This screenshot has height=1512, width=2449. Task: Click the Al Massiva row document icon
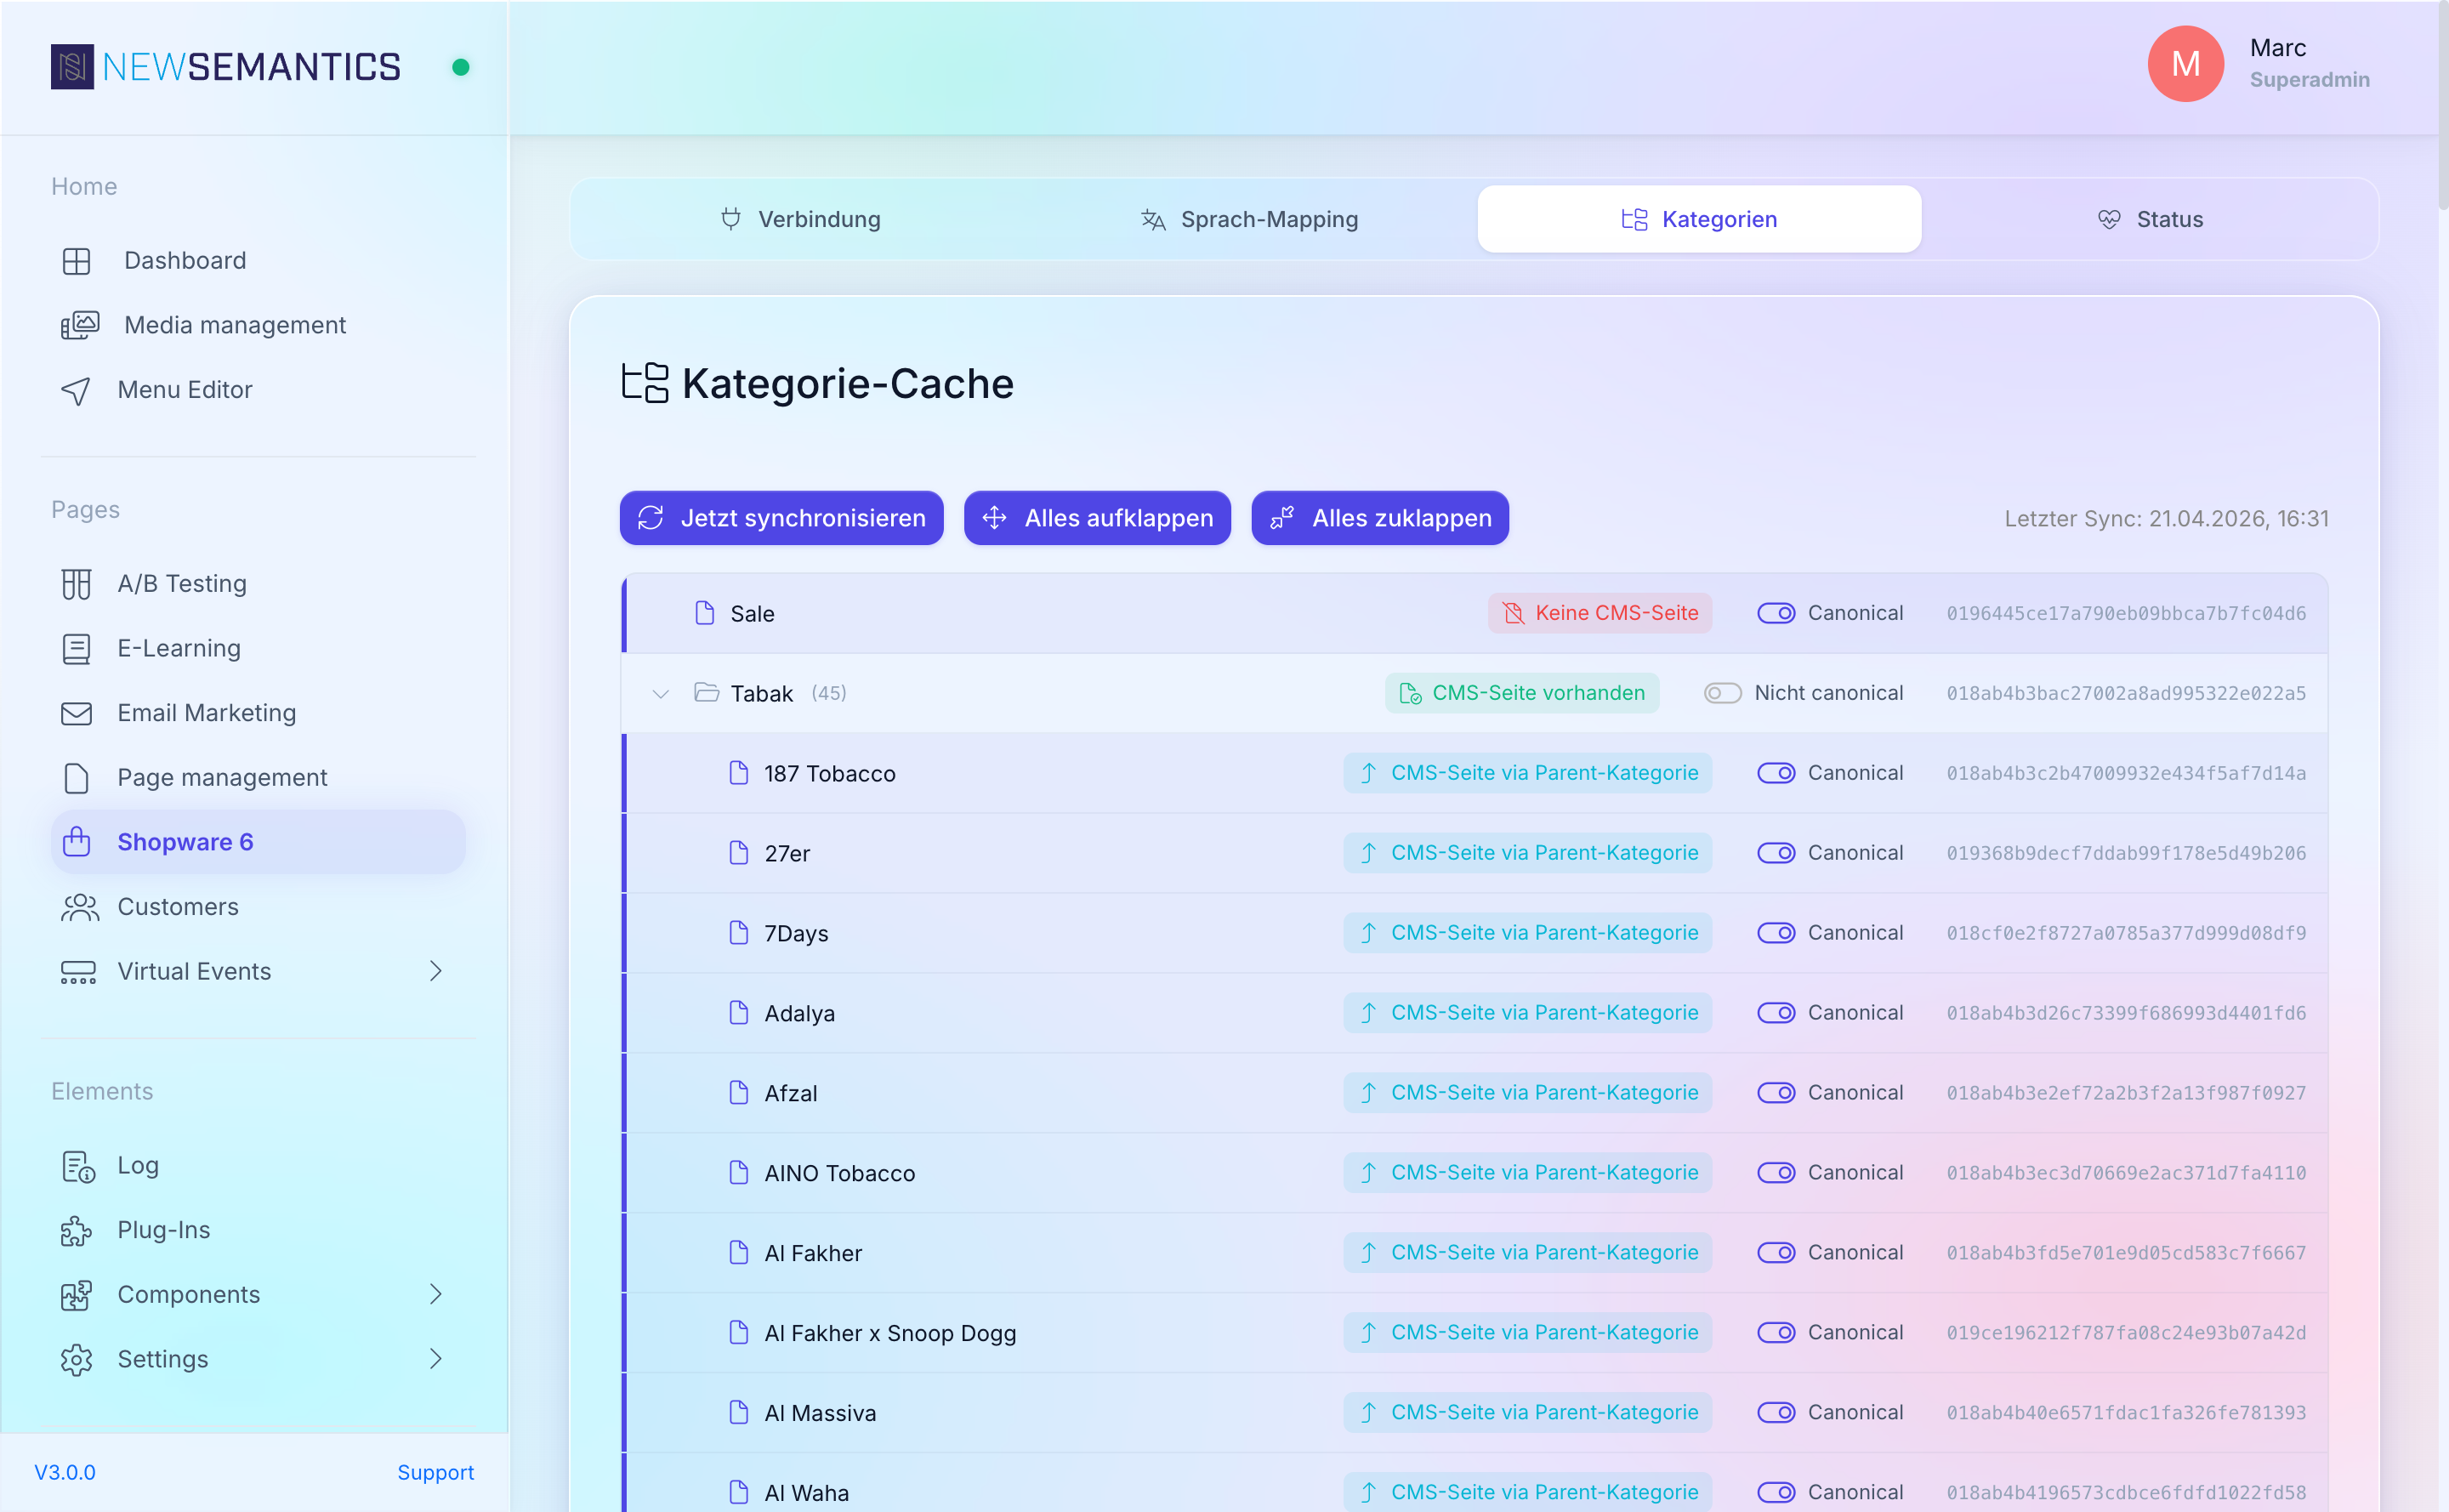click(x=739, y=1412)
